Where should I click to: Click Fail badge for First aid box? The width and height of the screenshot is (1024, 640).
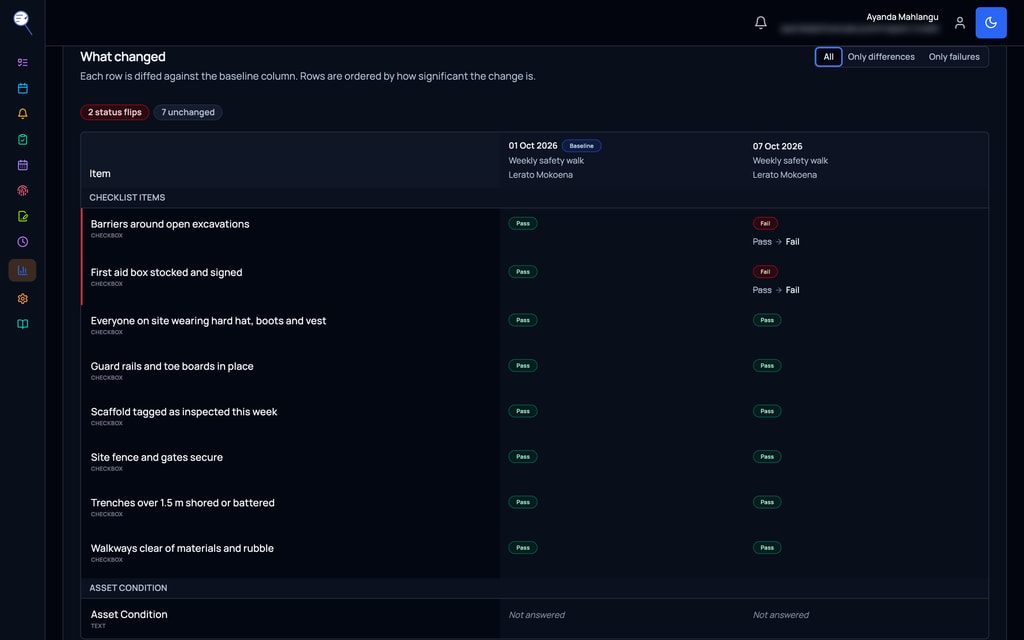tap(765, 272)
